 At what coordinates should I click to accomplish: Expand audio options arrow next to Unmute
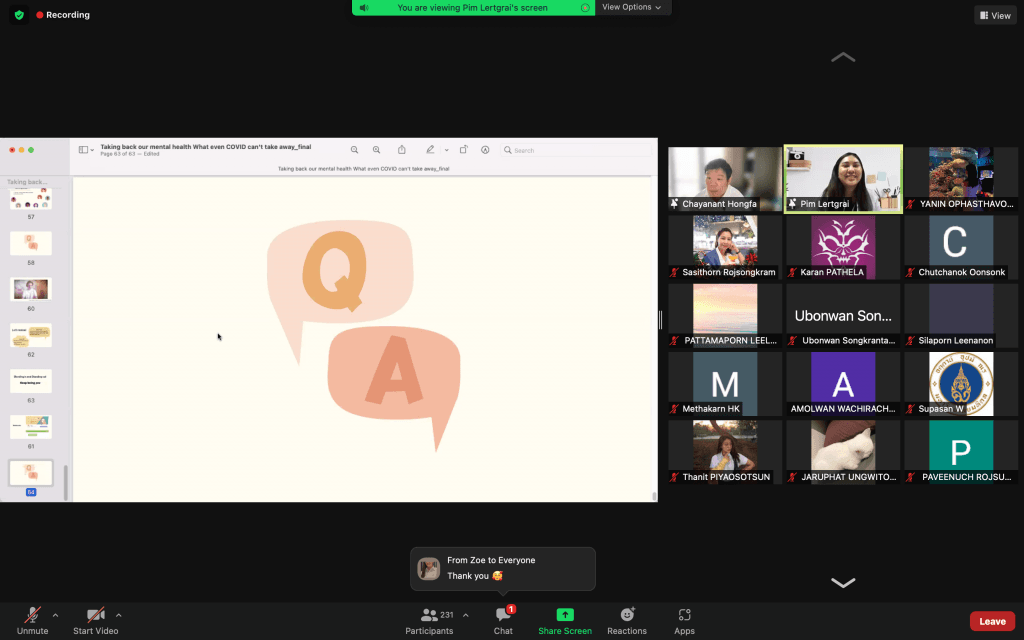[x=55, y=615]
